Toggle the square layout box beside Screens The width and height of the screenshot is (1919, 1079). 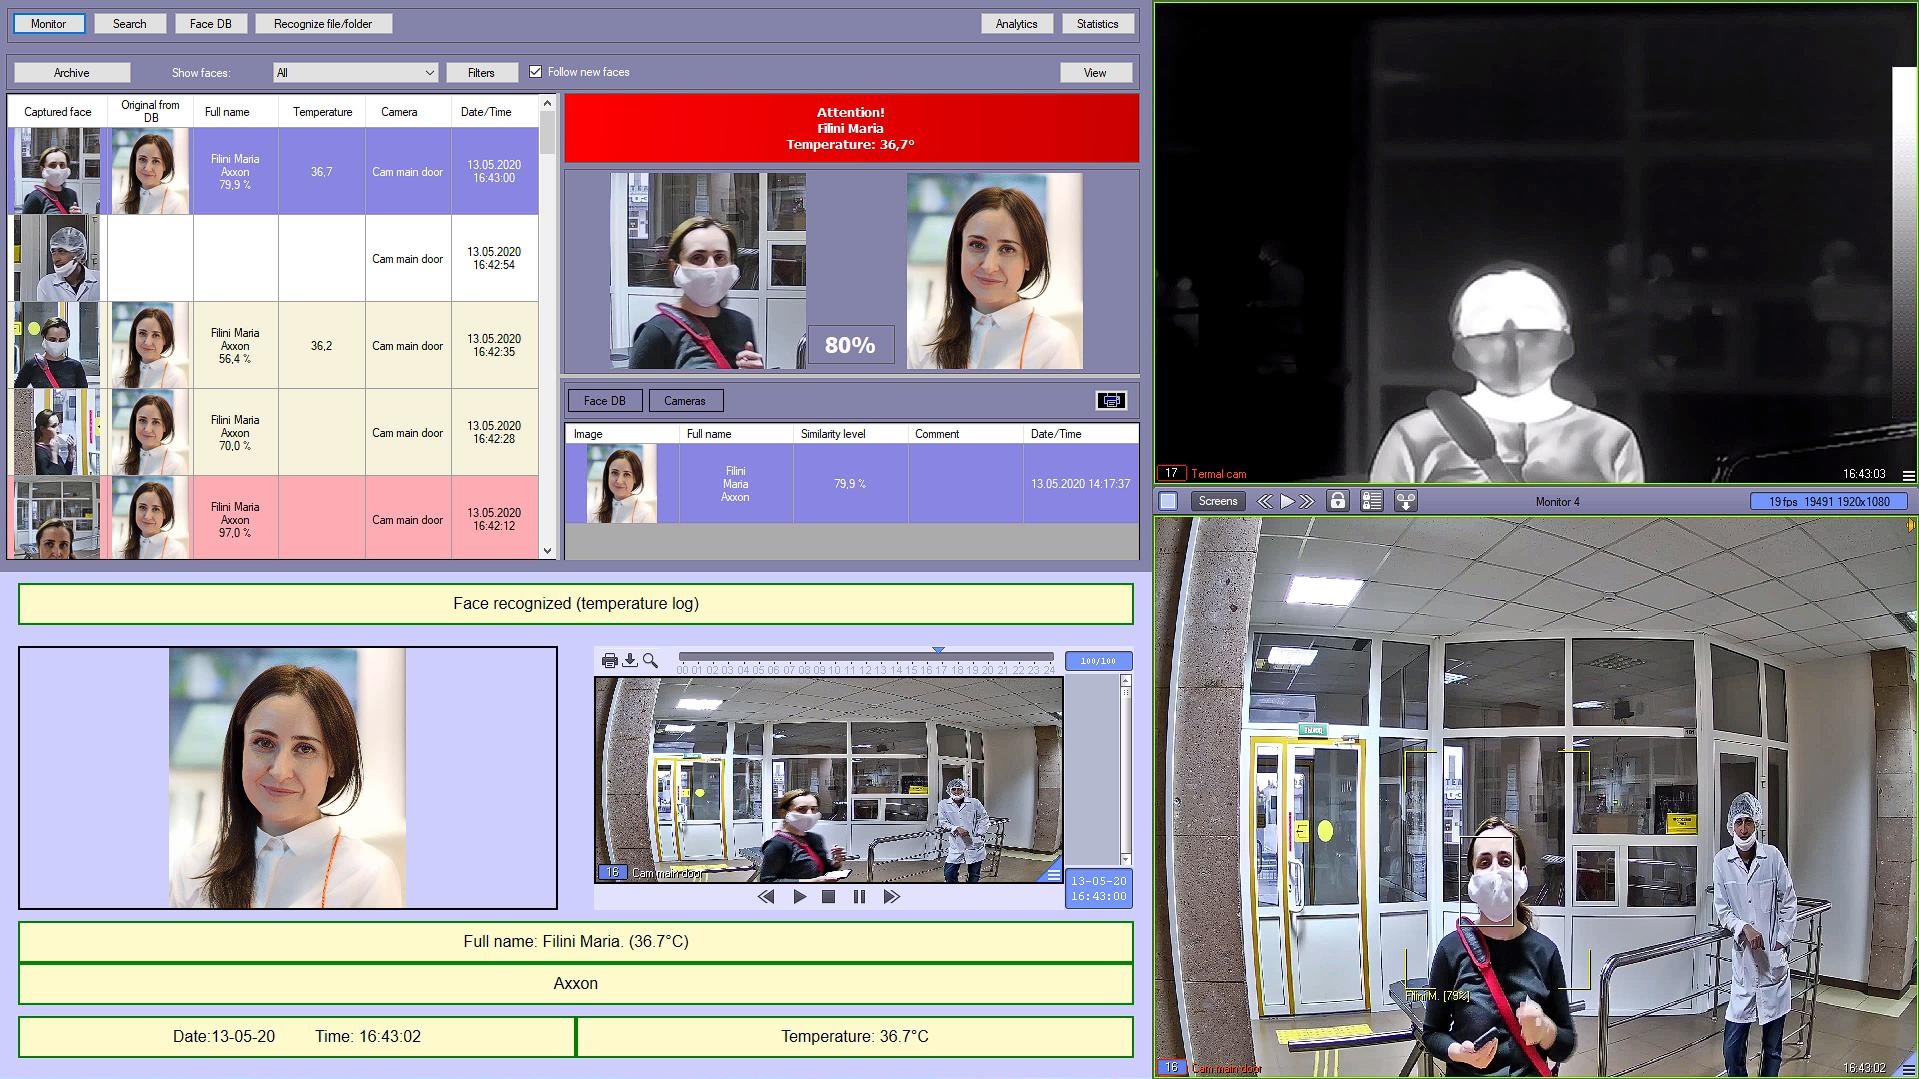(1168, 501)
